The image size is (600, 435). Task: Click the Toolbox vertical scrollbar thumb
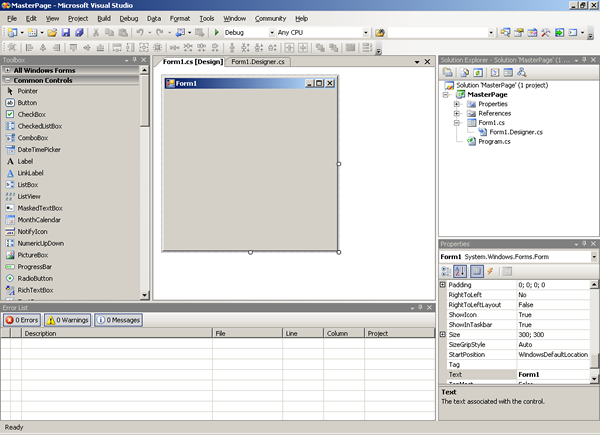coord(144,101)
